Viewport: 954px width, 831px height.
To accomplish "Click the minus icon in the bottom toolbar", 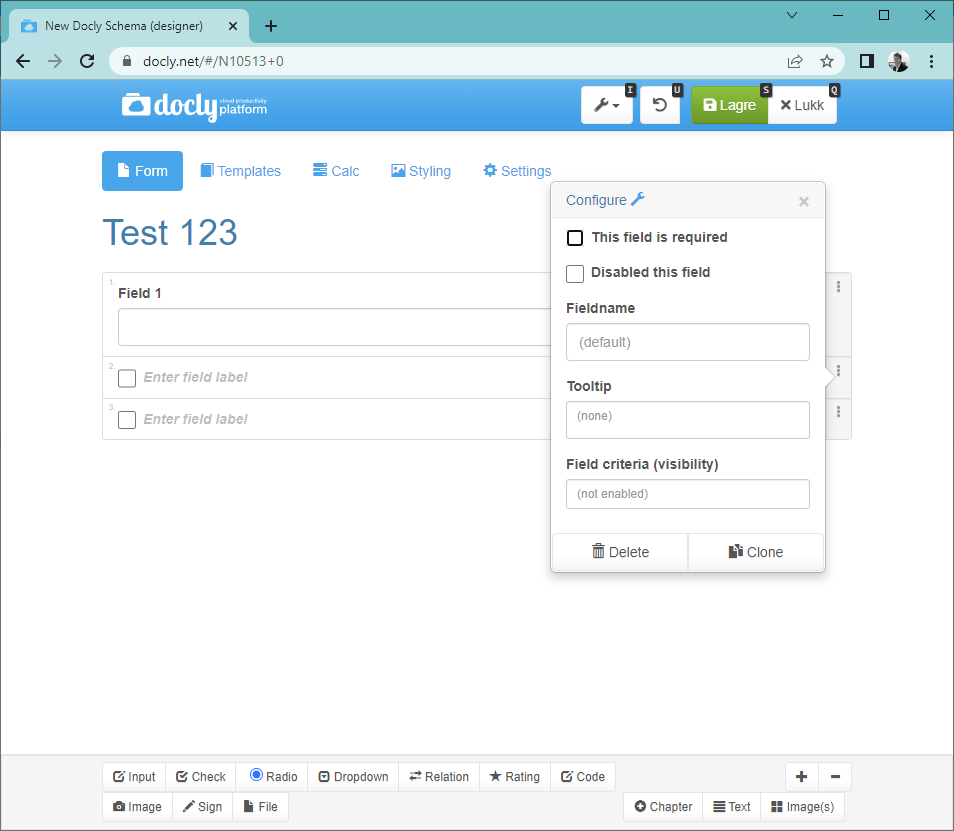I will click(836, 776).
